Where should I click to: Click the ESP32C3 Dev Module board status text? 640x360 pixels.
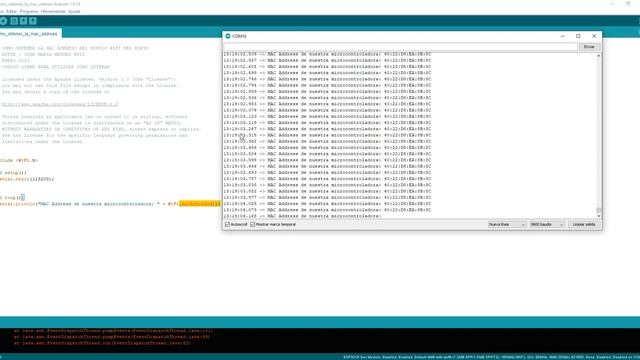(x=491, y=357)
